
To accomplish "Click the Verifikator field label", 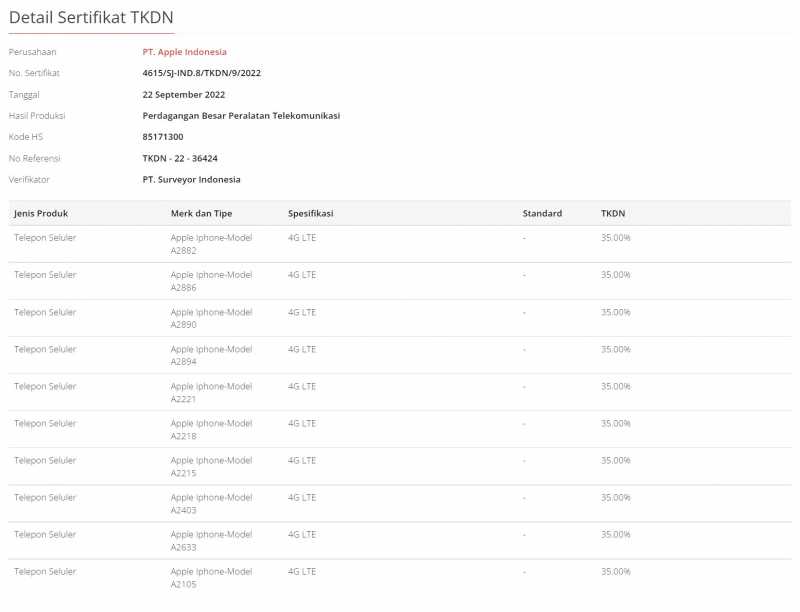I will click(29, 180).
